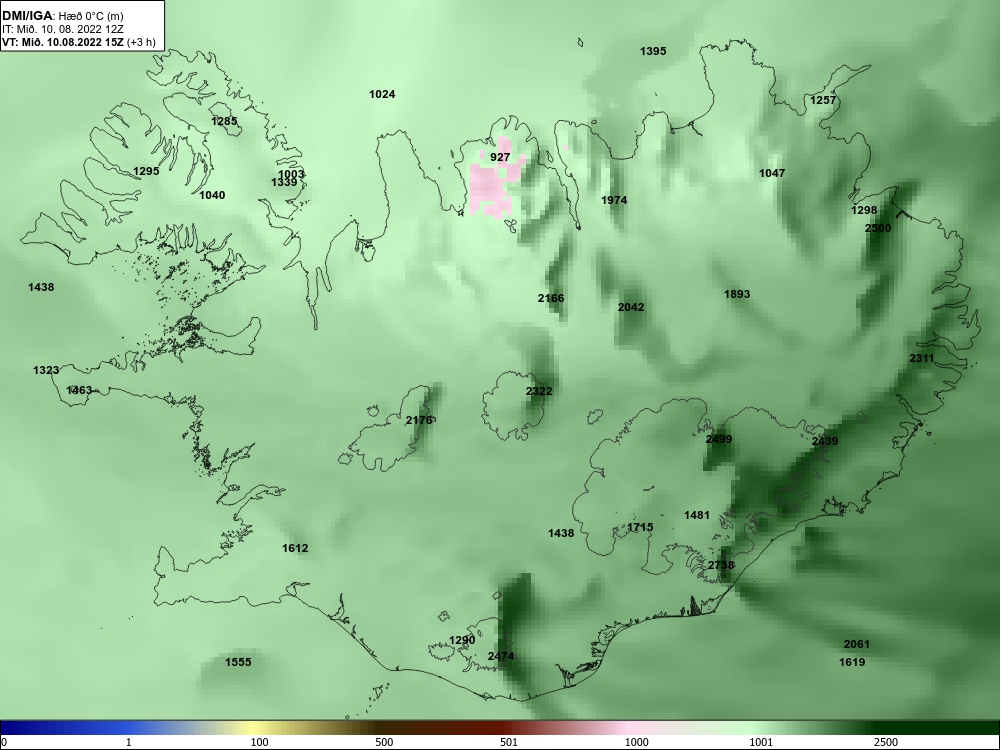Click the DMI/IGA title line in the info box
1000x750 pixels.
[63, 16]
